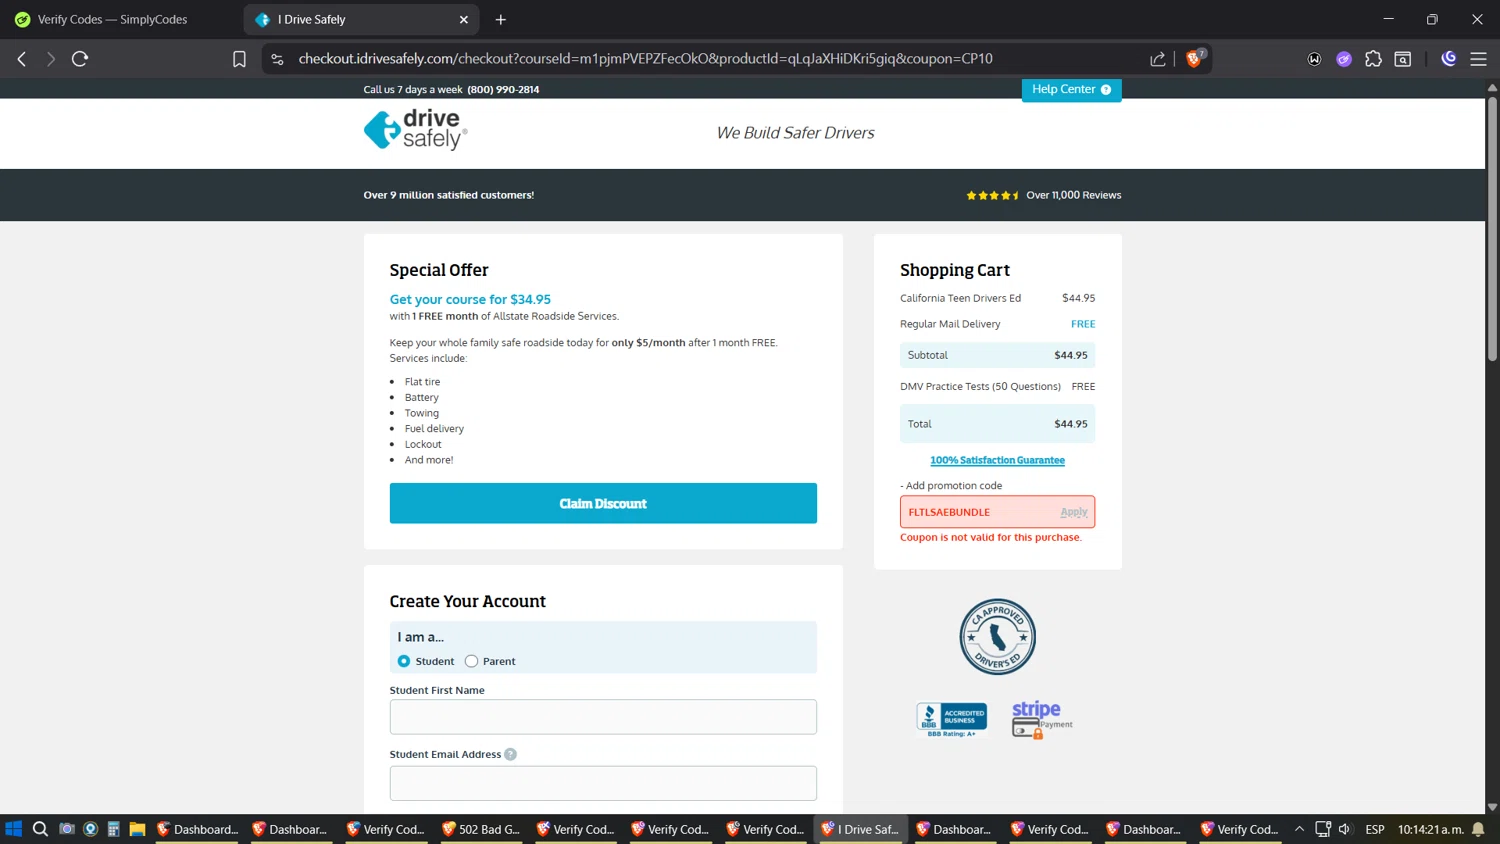The image size is (1500, 844).
Task: Click the I Drive Safely logo
Action: tap(415, 130)
